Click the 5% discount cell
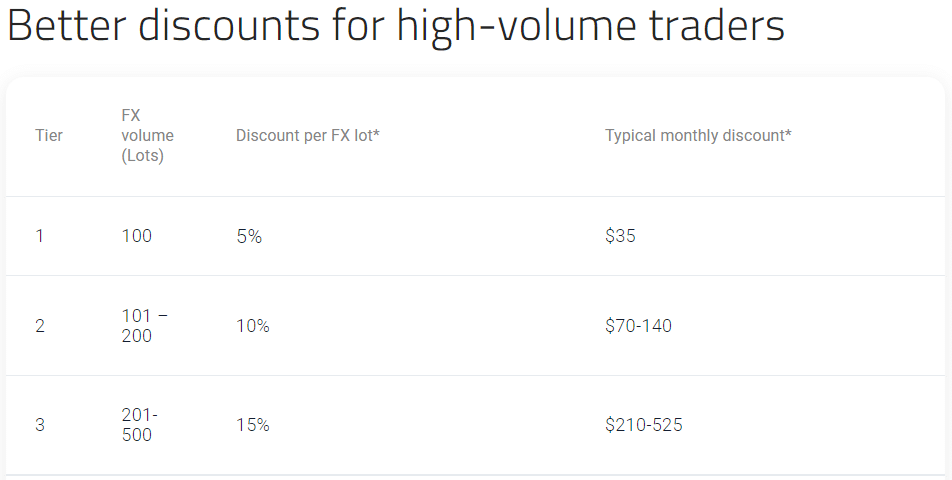Screen dimensions: 952x480 tap(249, 236)
